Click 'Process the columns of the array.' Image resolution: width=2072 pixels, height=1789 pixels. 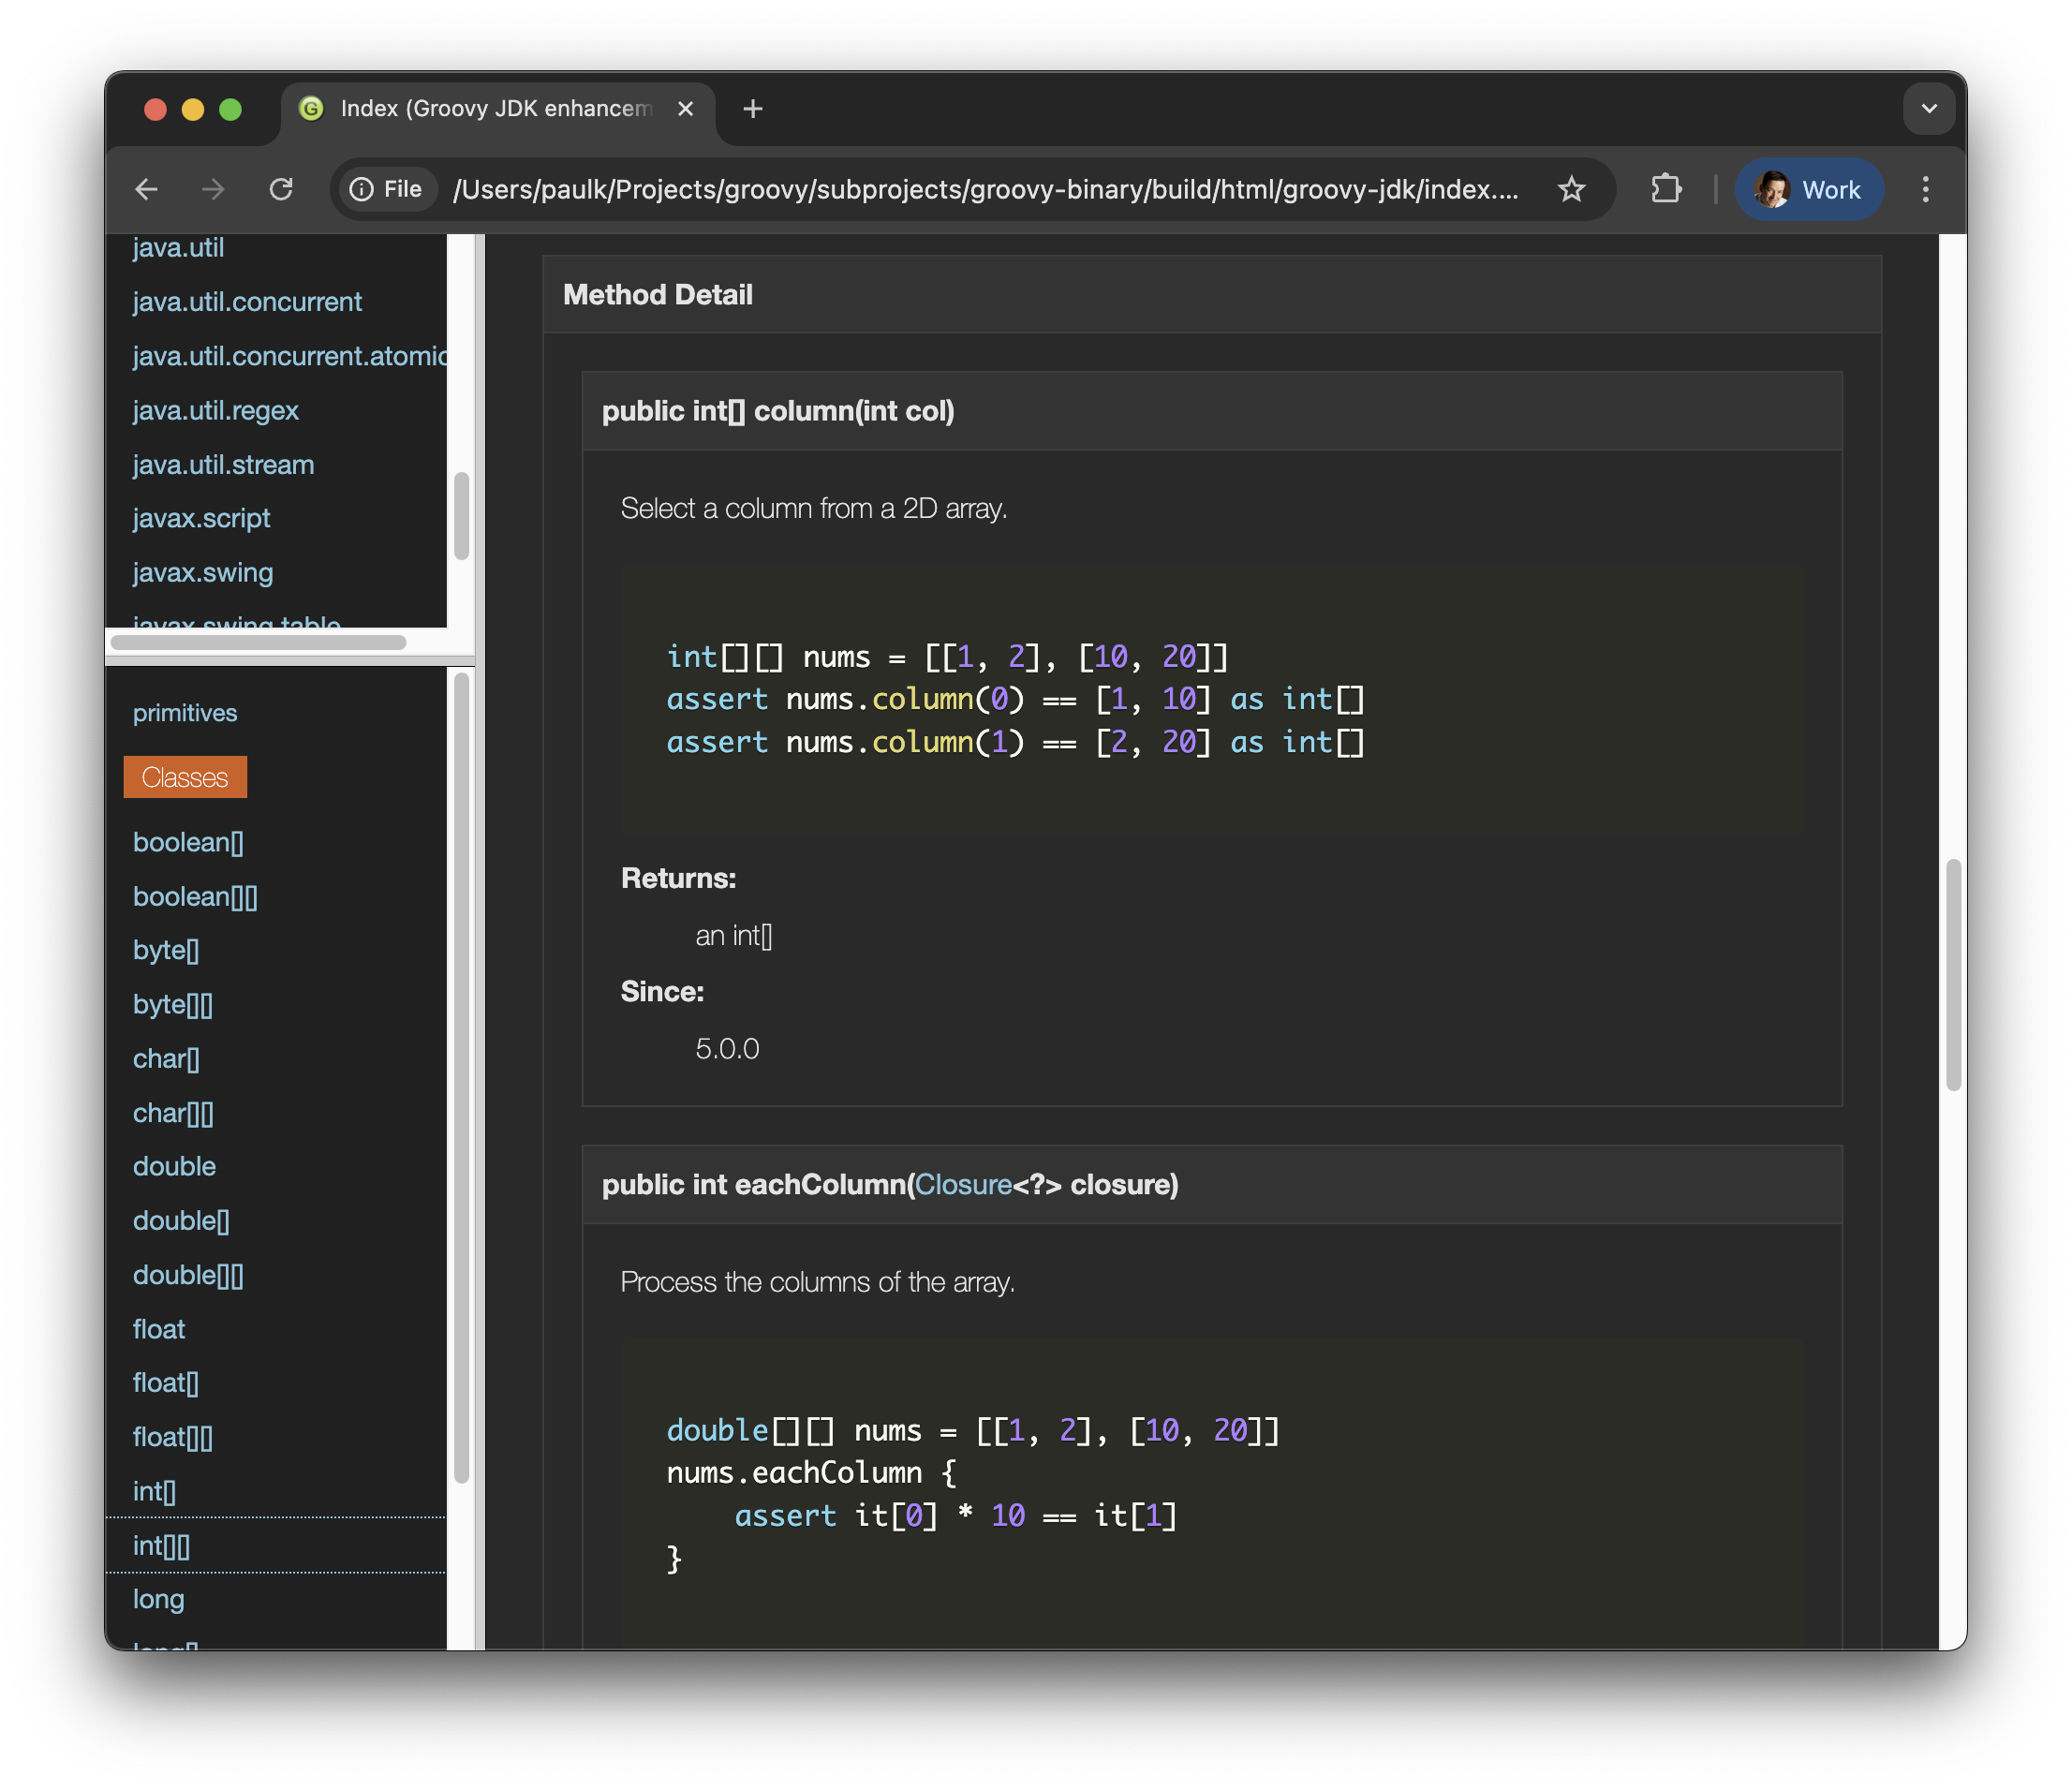817,1282
